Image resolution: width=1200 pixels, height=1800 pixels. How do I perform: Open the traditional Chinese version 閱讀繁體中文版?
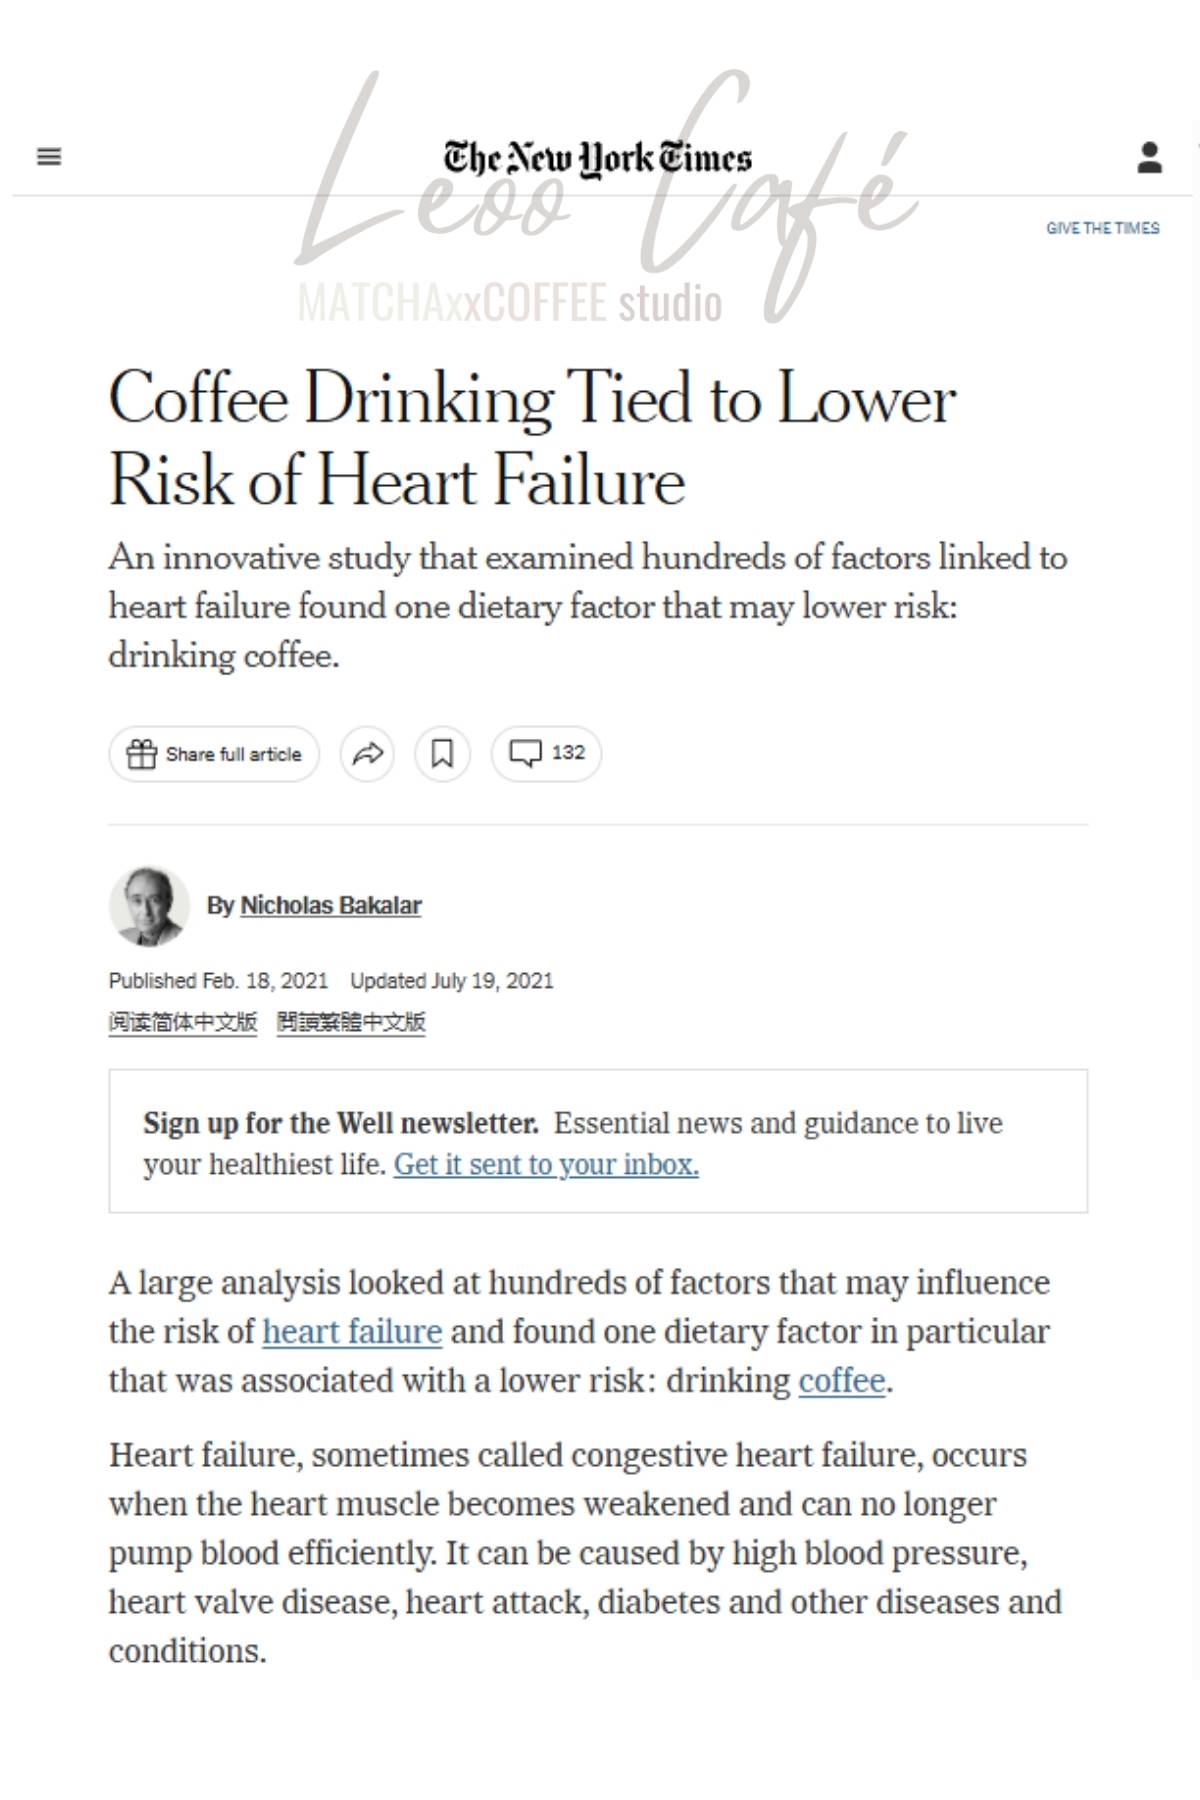pyautogui.click(x=352, y=1022)
